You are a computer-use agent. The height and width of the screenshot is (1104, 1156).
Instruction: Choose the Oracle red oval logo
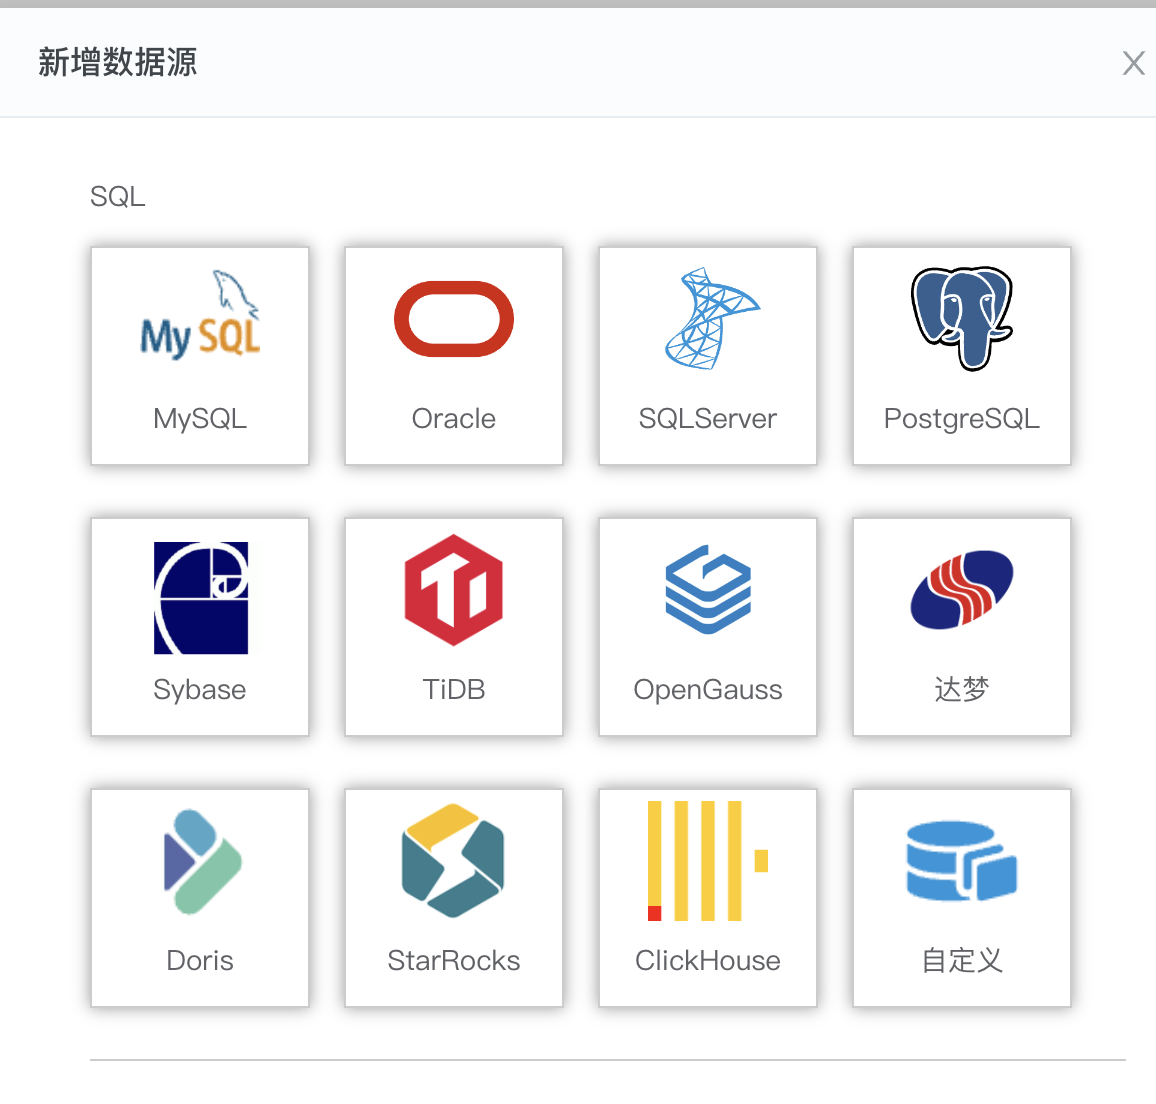click(x=453, y=319)
